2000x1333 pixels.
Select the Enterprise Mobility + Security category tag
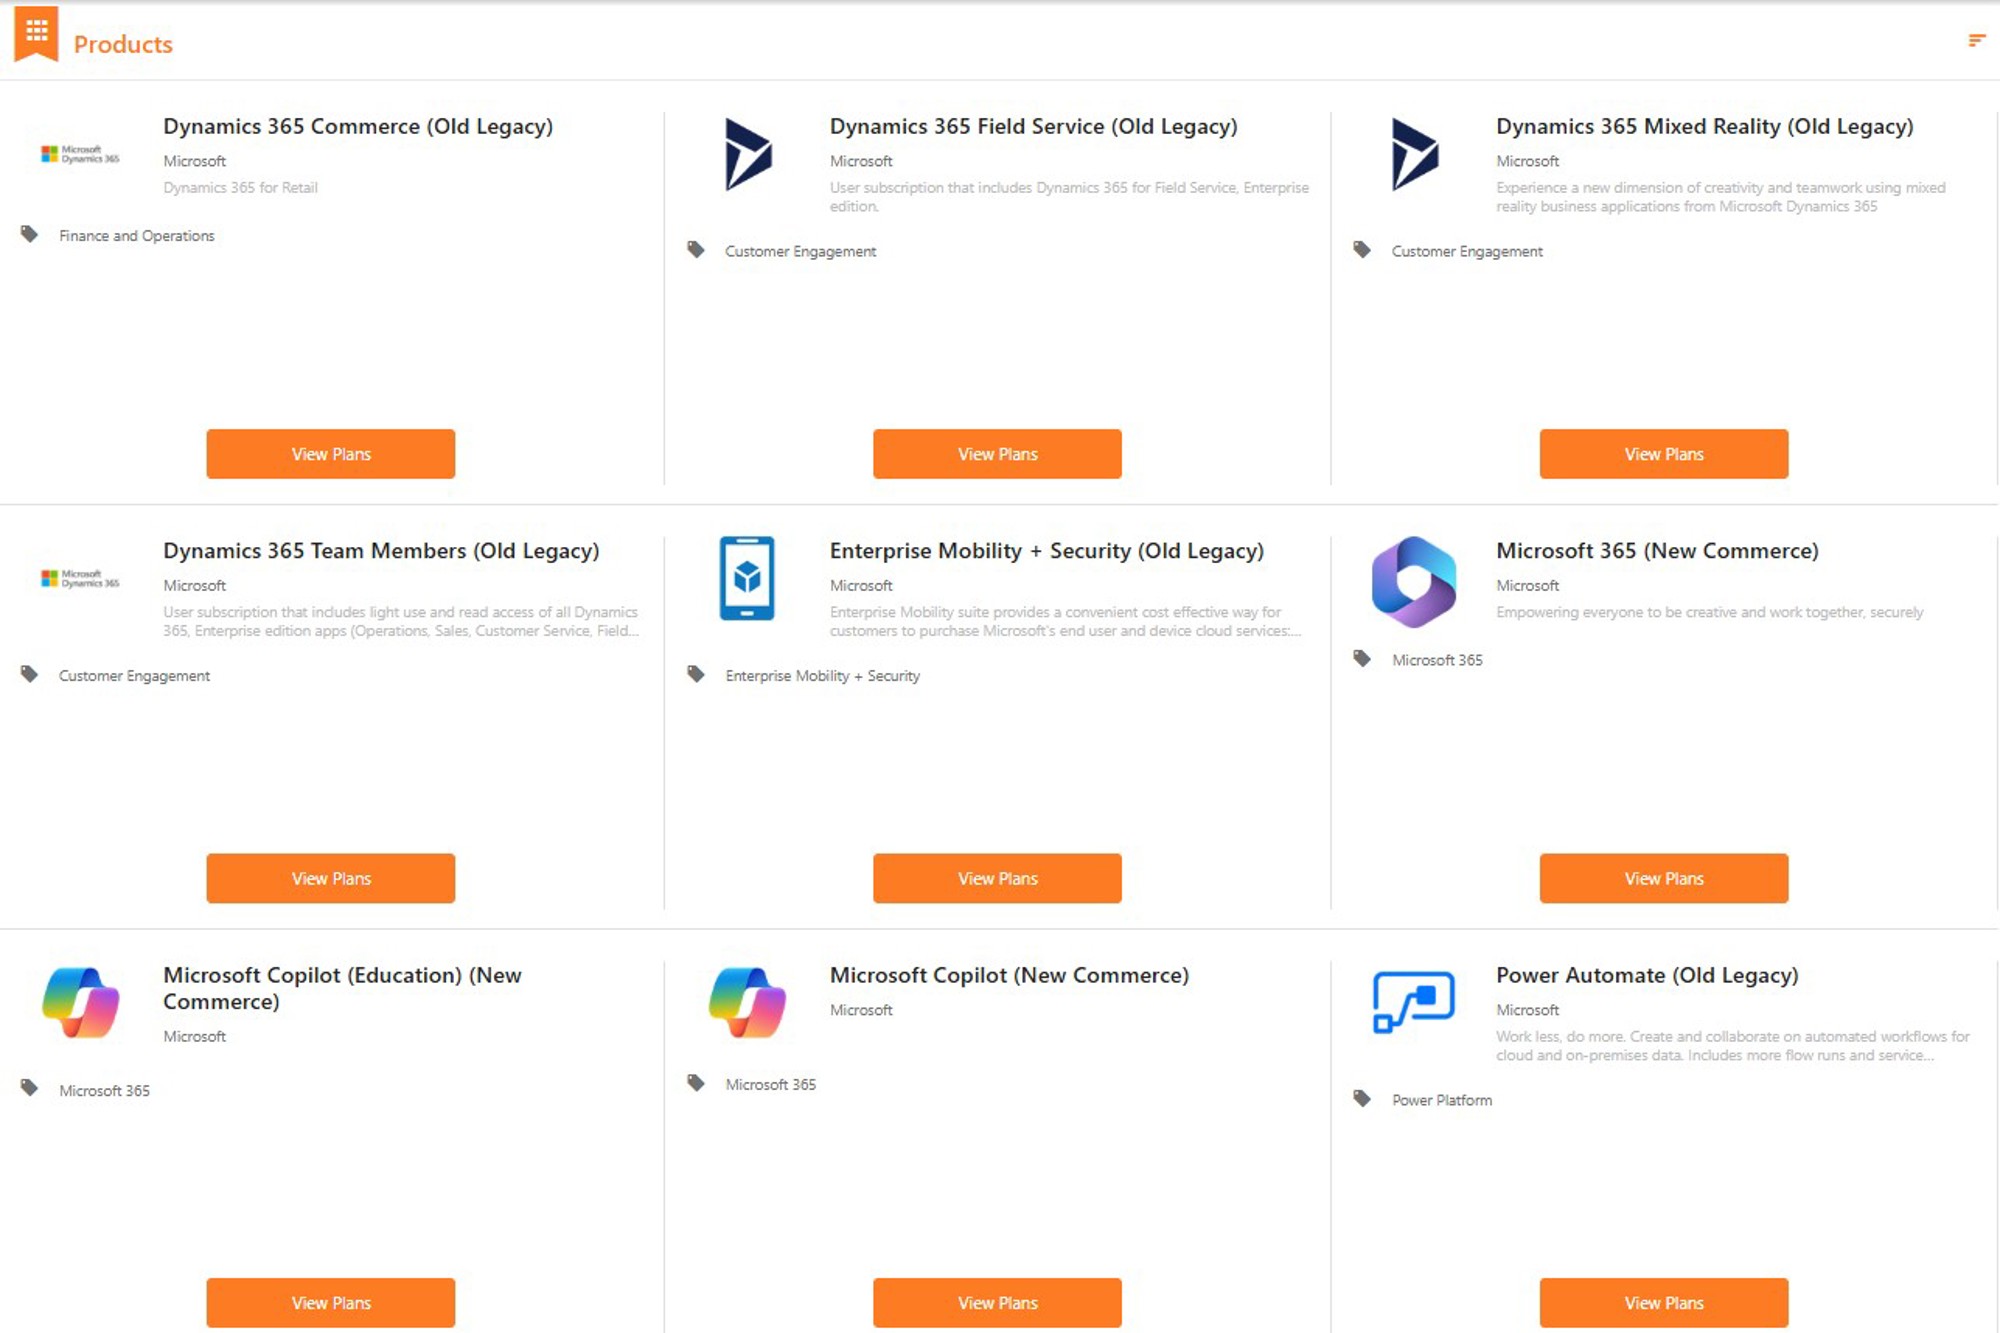point(822,676)
